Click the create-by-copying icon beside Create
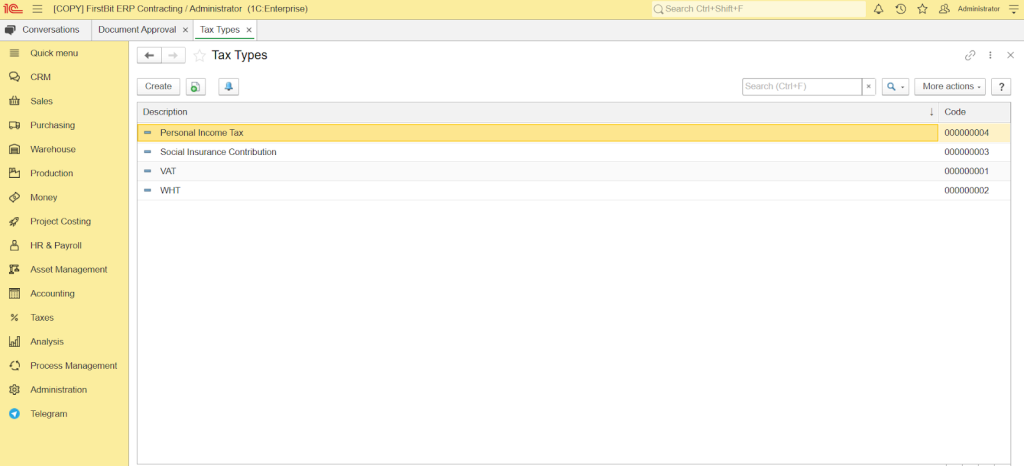This screenshot has width=1024, height=466. [x=196, y=87]
